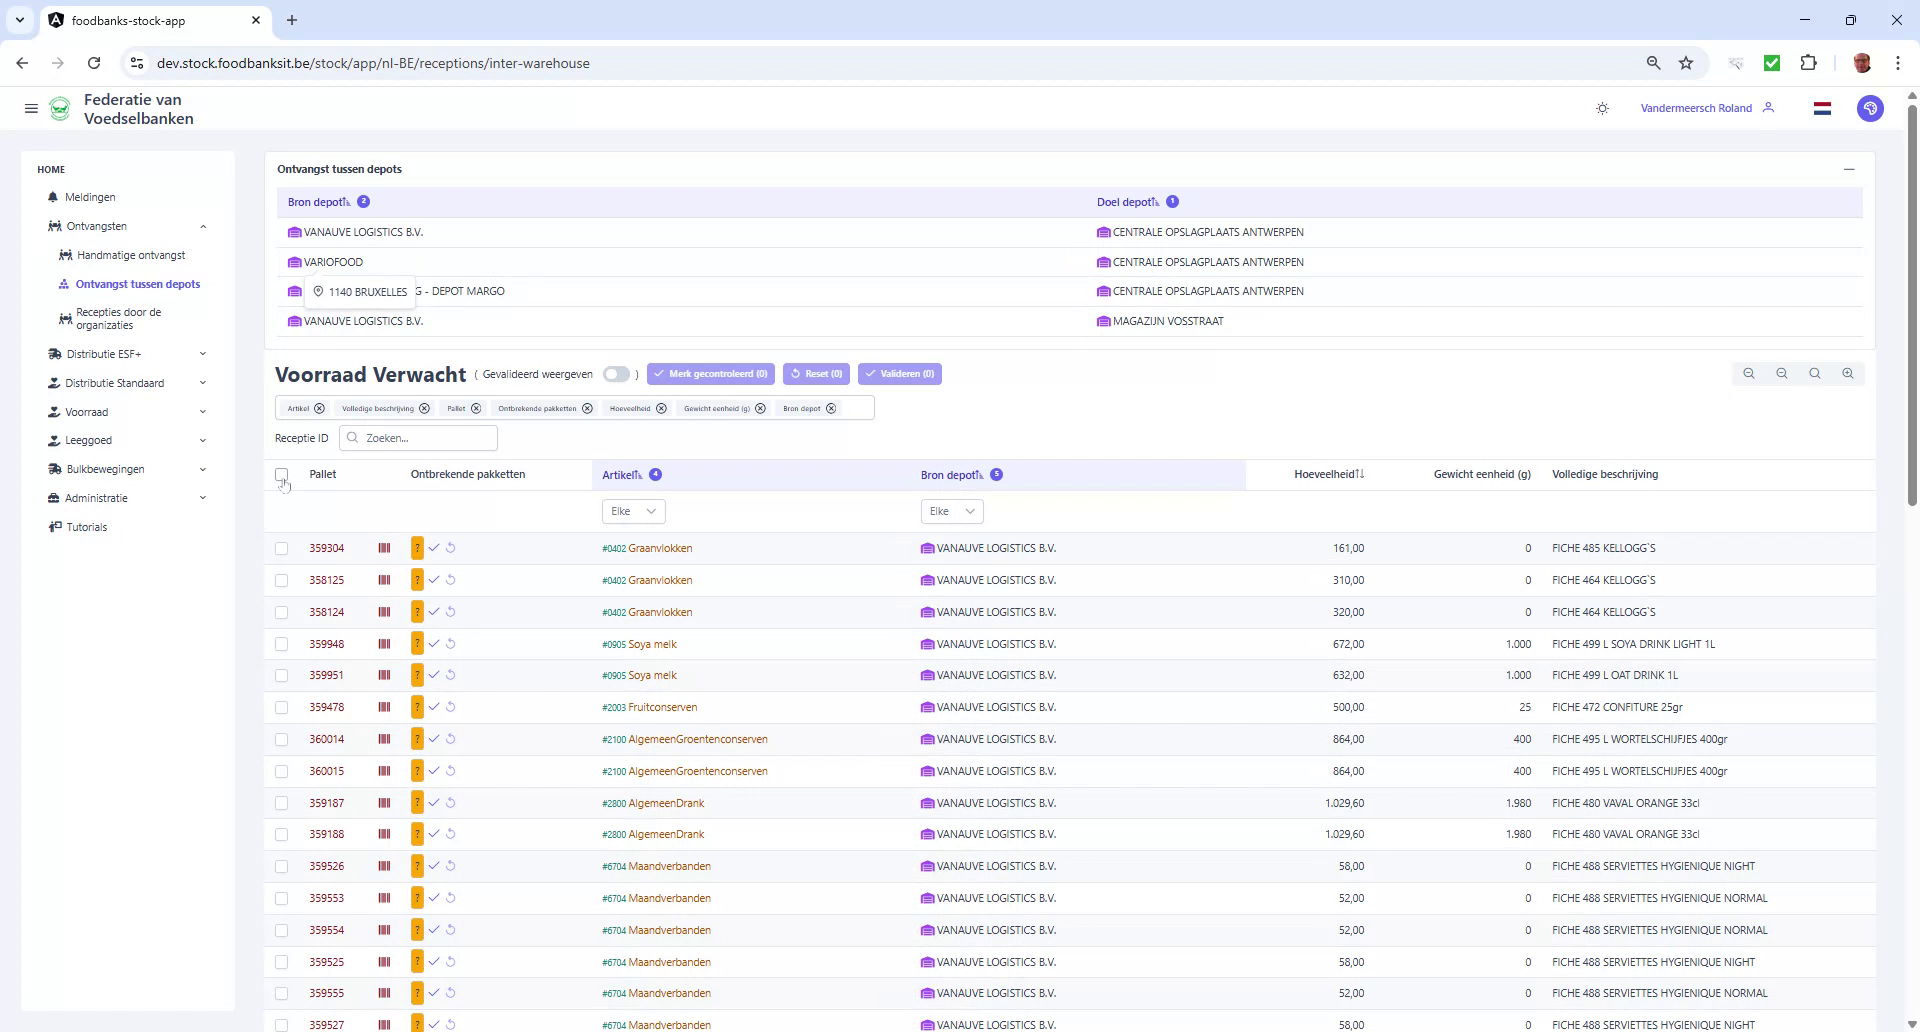Select the checkbox for pallet 360014

pos(282,739)
